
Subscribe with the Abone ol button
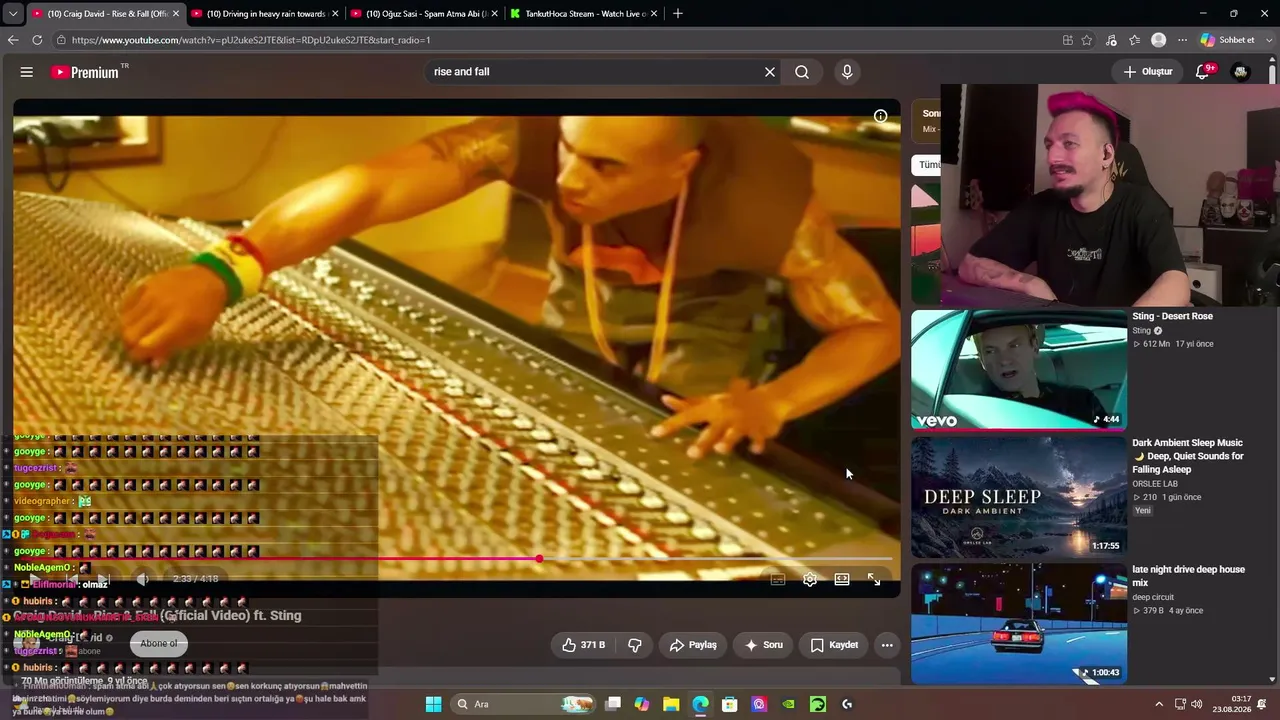(159, 644)
